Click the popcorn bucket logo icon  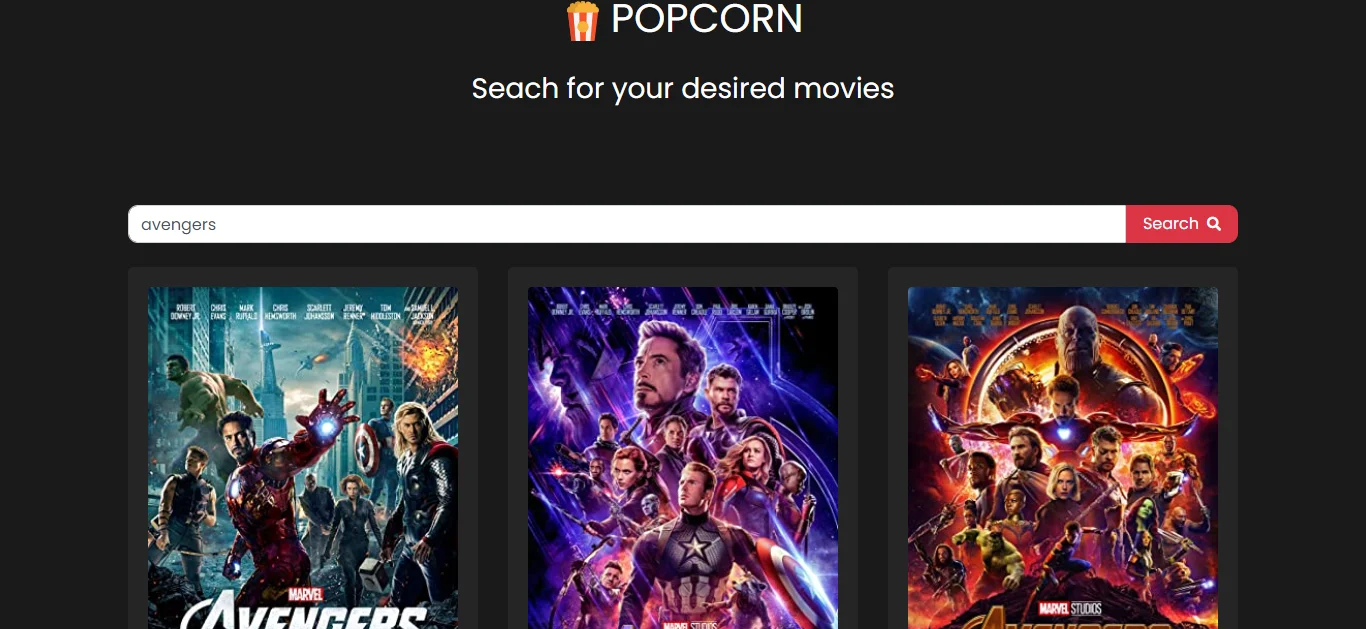coord(582,21)
